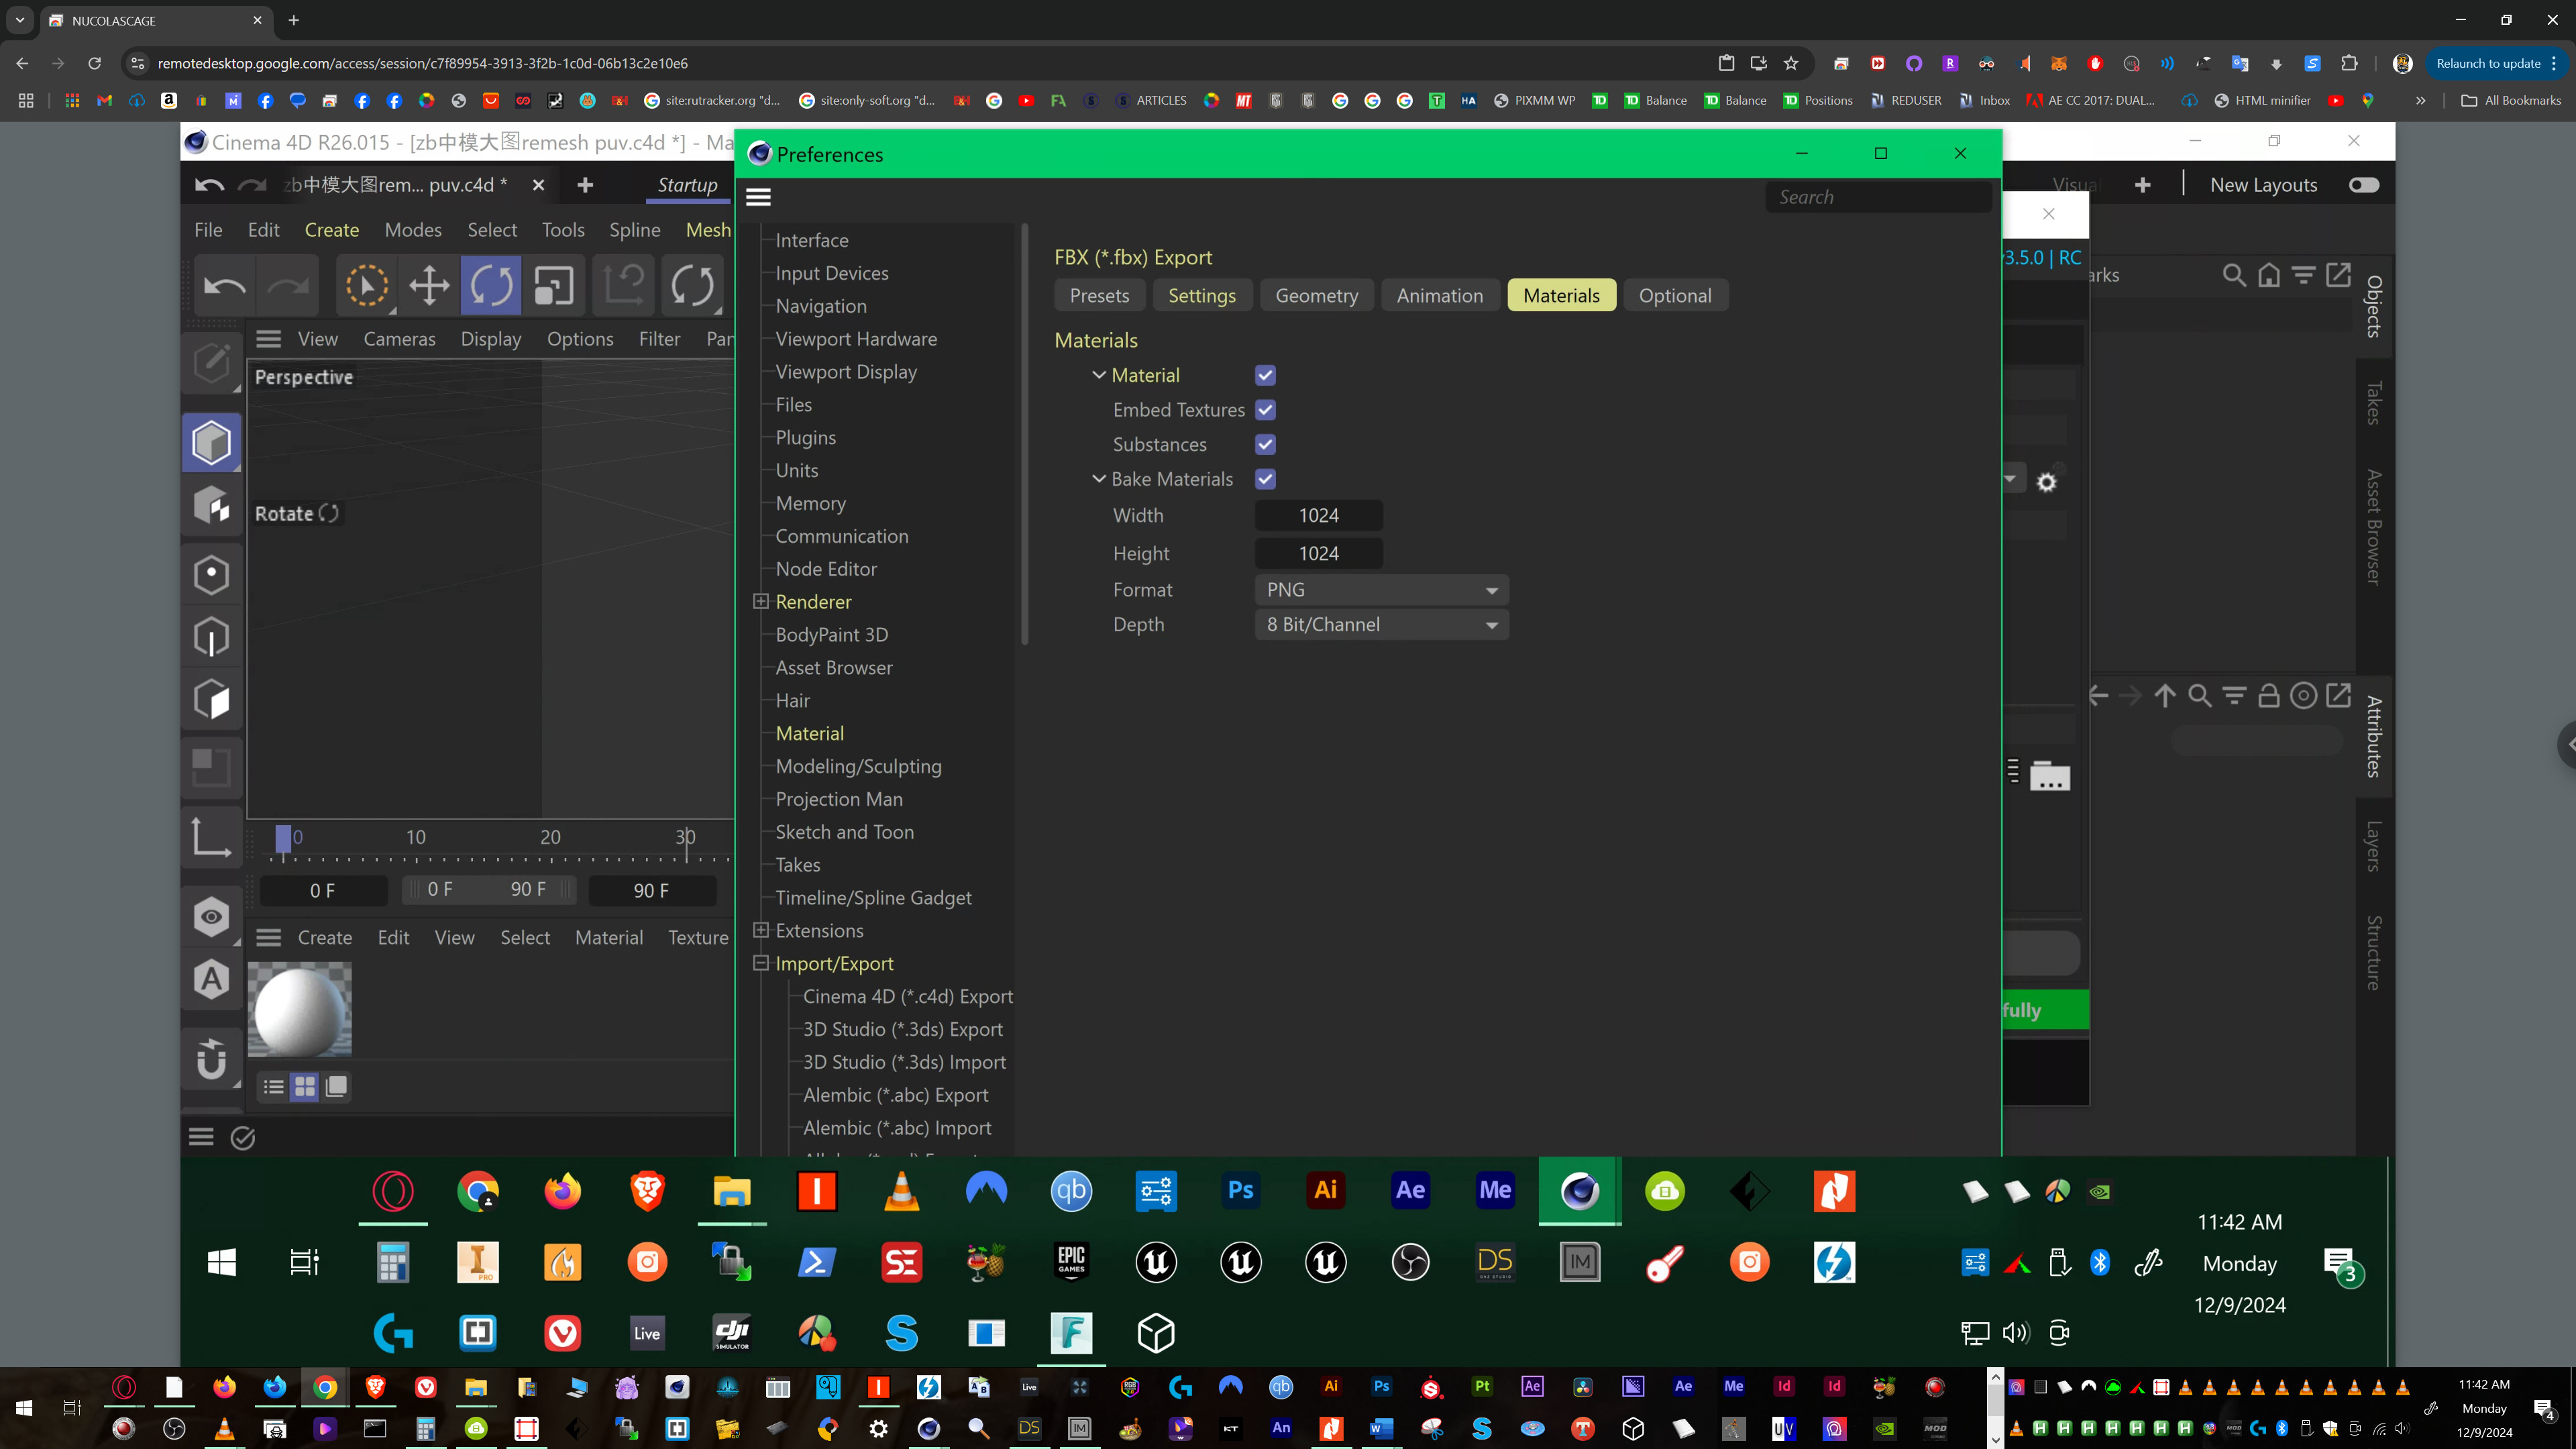2576x1449 pixels.
Task: Select Alembic (*.abc) Export item
Action: (895, 1095)
